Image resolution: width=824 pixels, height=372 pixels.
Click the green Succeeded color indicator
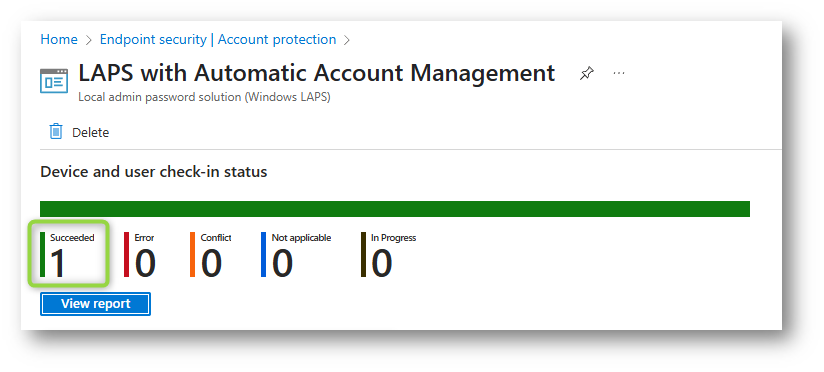pos(43,254)
